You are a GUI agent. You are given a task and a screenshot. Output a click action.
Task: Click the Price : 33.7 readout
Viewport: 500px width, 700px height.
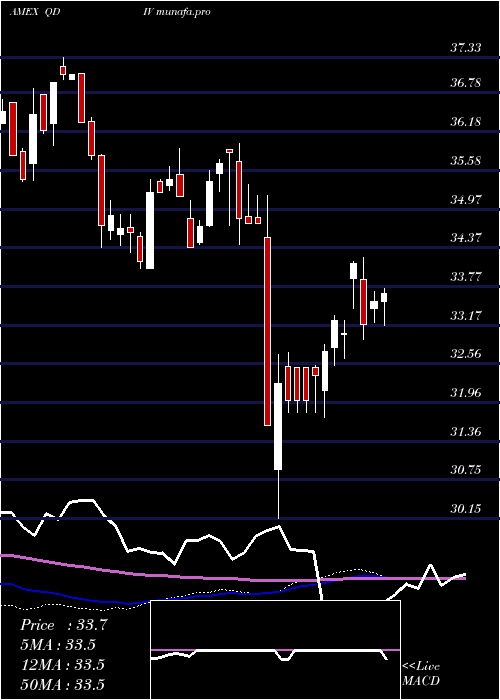(63, 625)
